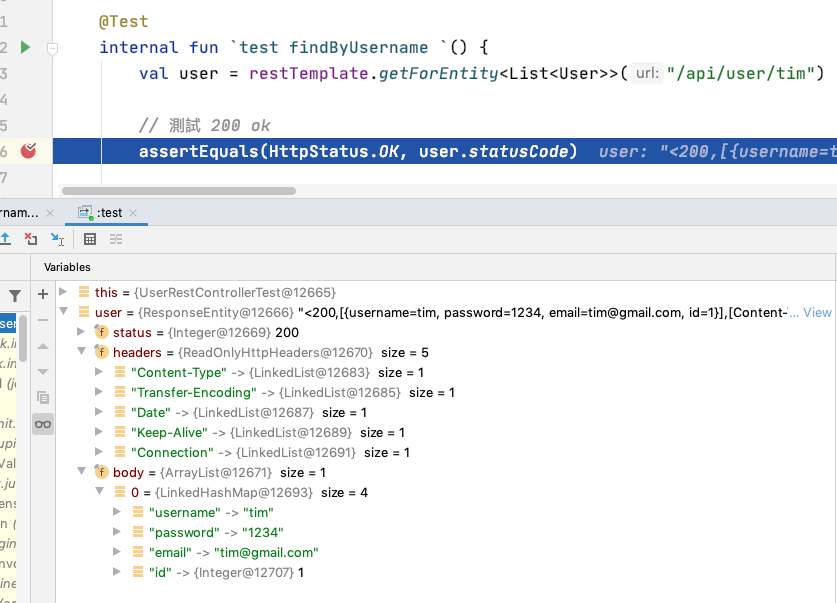Collapse the 'headers' field node

[82, 351]
